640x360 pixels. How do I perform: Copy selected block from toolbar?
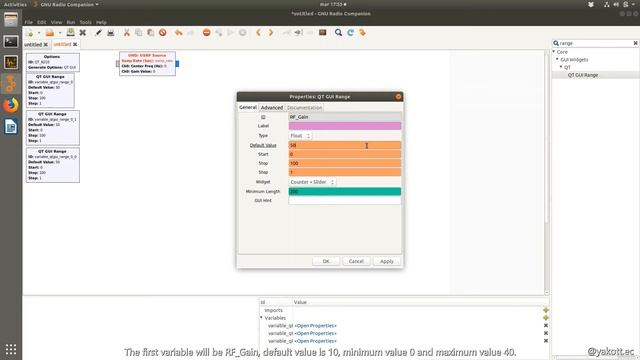(139, 33)
